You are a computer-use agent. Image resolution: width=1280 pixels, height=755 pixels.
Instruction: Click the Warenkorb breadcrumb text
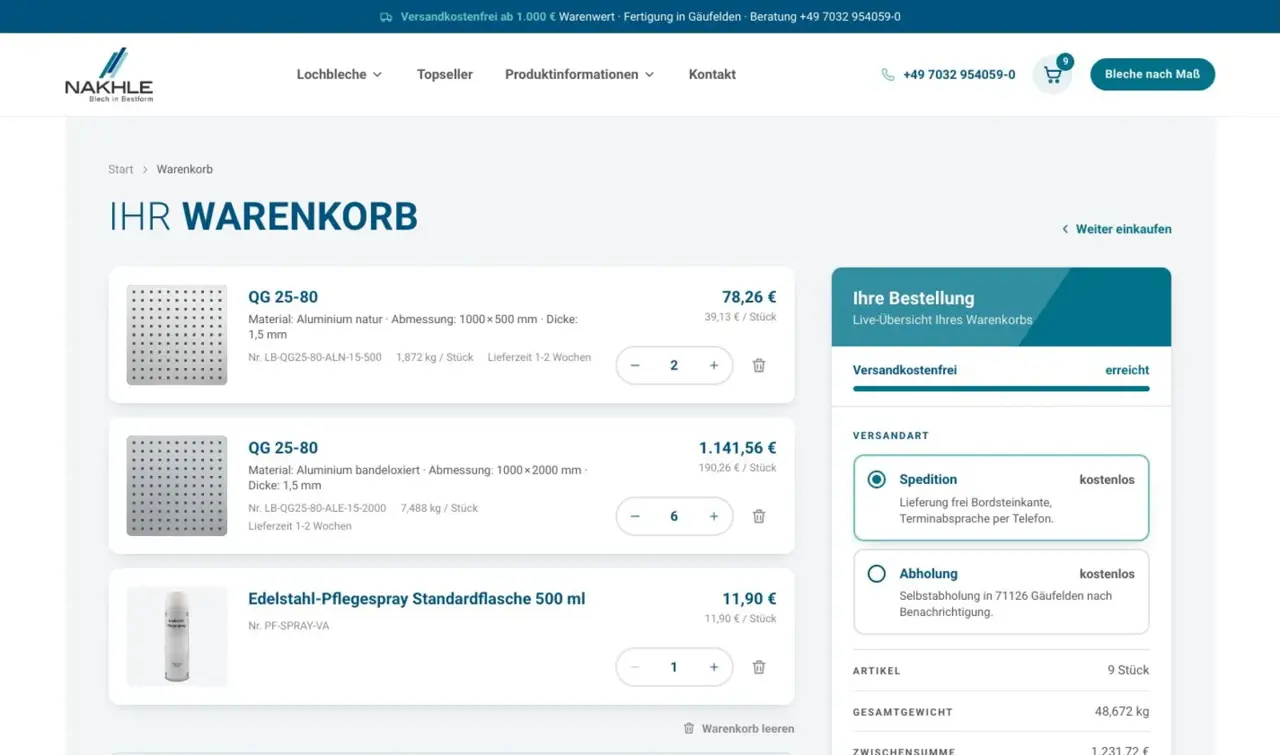[x=185, y=170]
